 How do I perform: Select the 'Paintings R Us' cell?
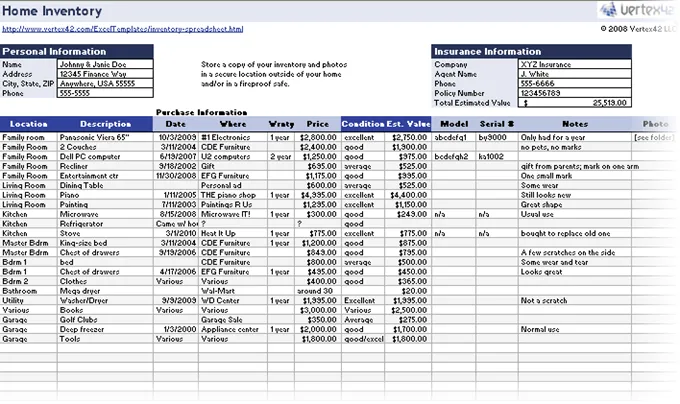click(x=233, y=205)
